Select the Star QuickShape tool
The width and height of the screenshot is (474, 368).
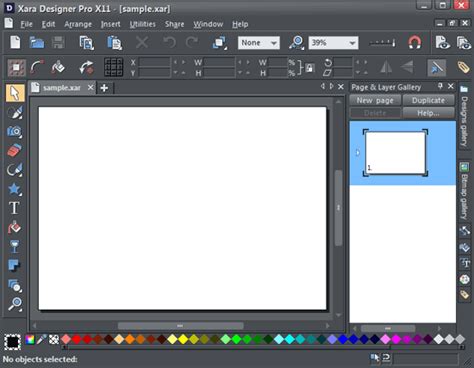point(15,189)
